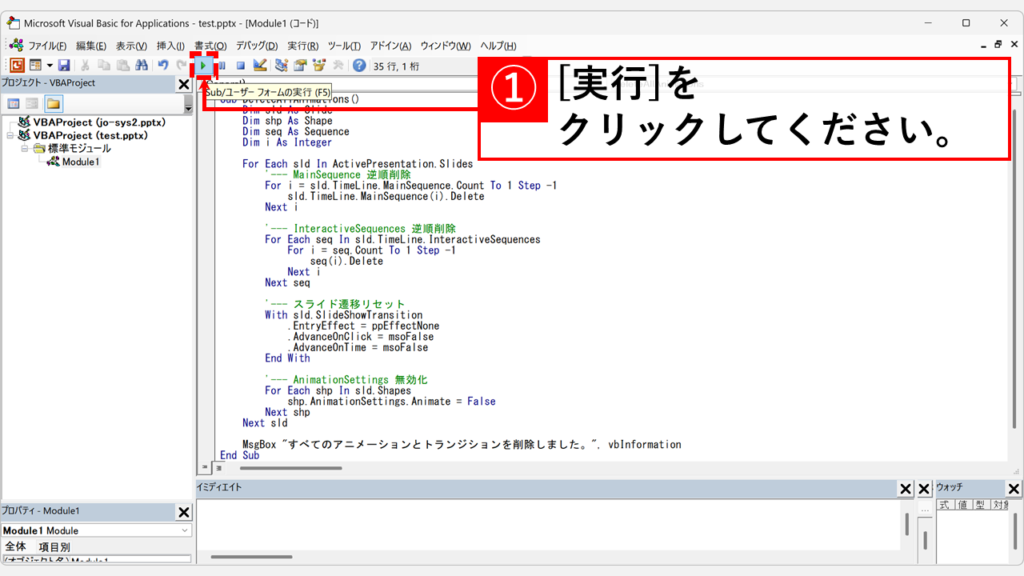Screen dimensions: 1024x576
Task: Click inside the イミディエイト input area
Action: click(549, 526)
